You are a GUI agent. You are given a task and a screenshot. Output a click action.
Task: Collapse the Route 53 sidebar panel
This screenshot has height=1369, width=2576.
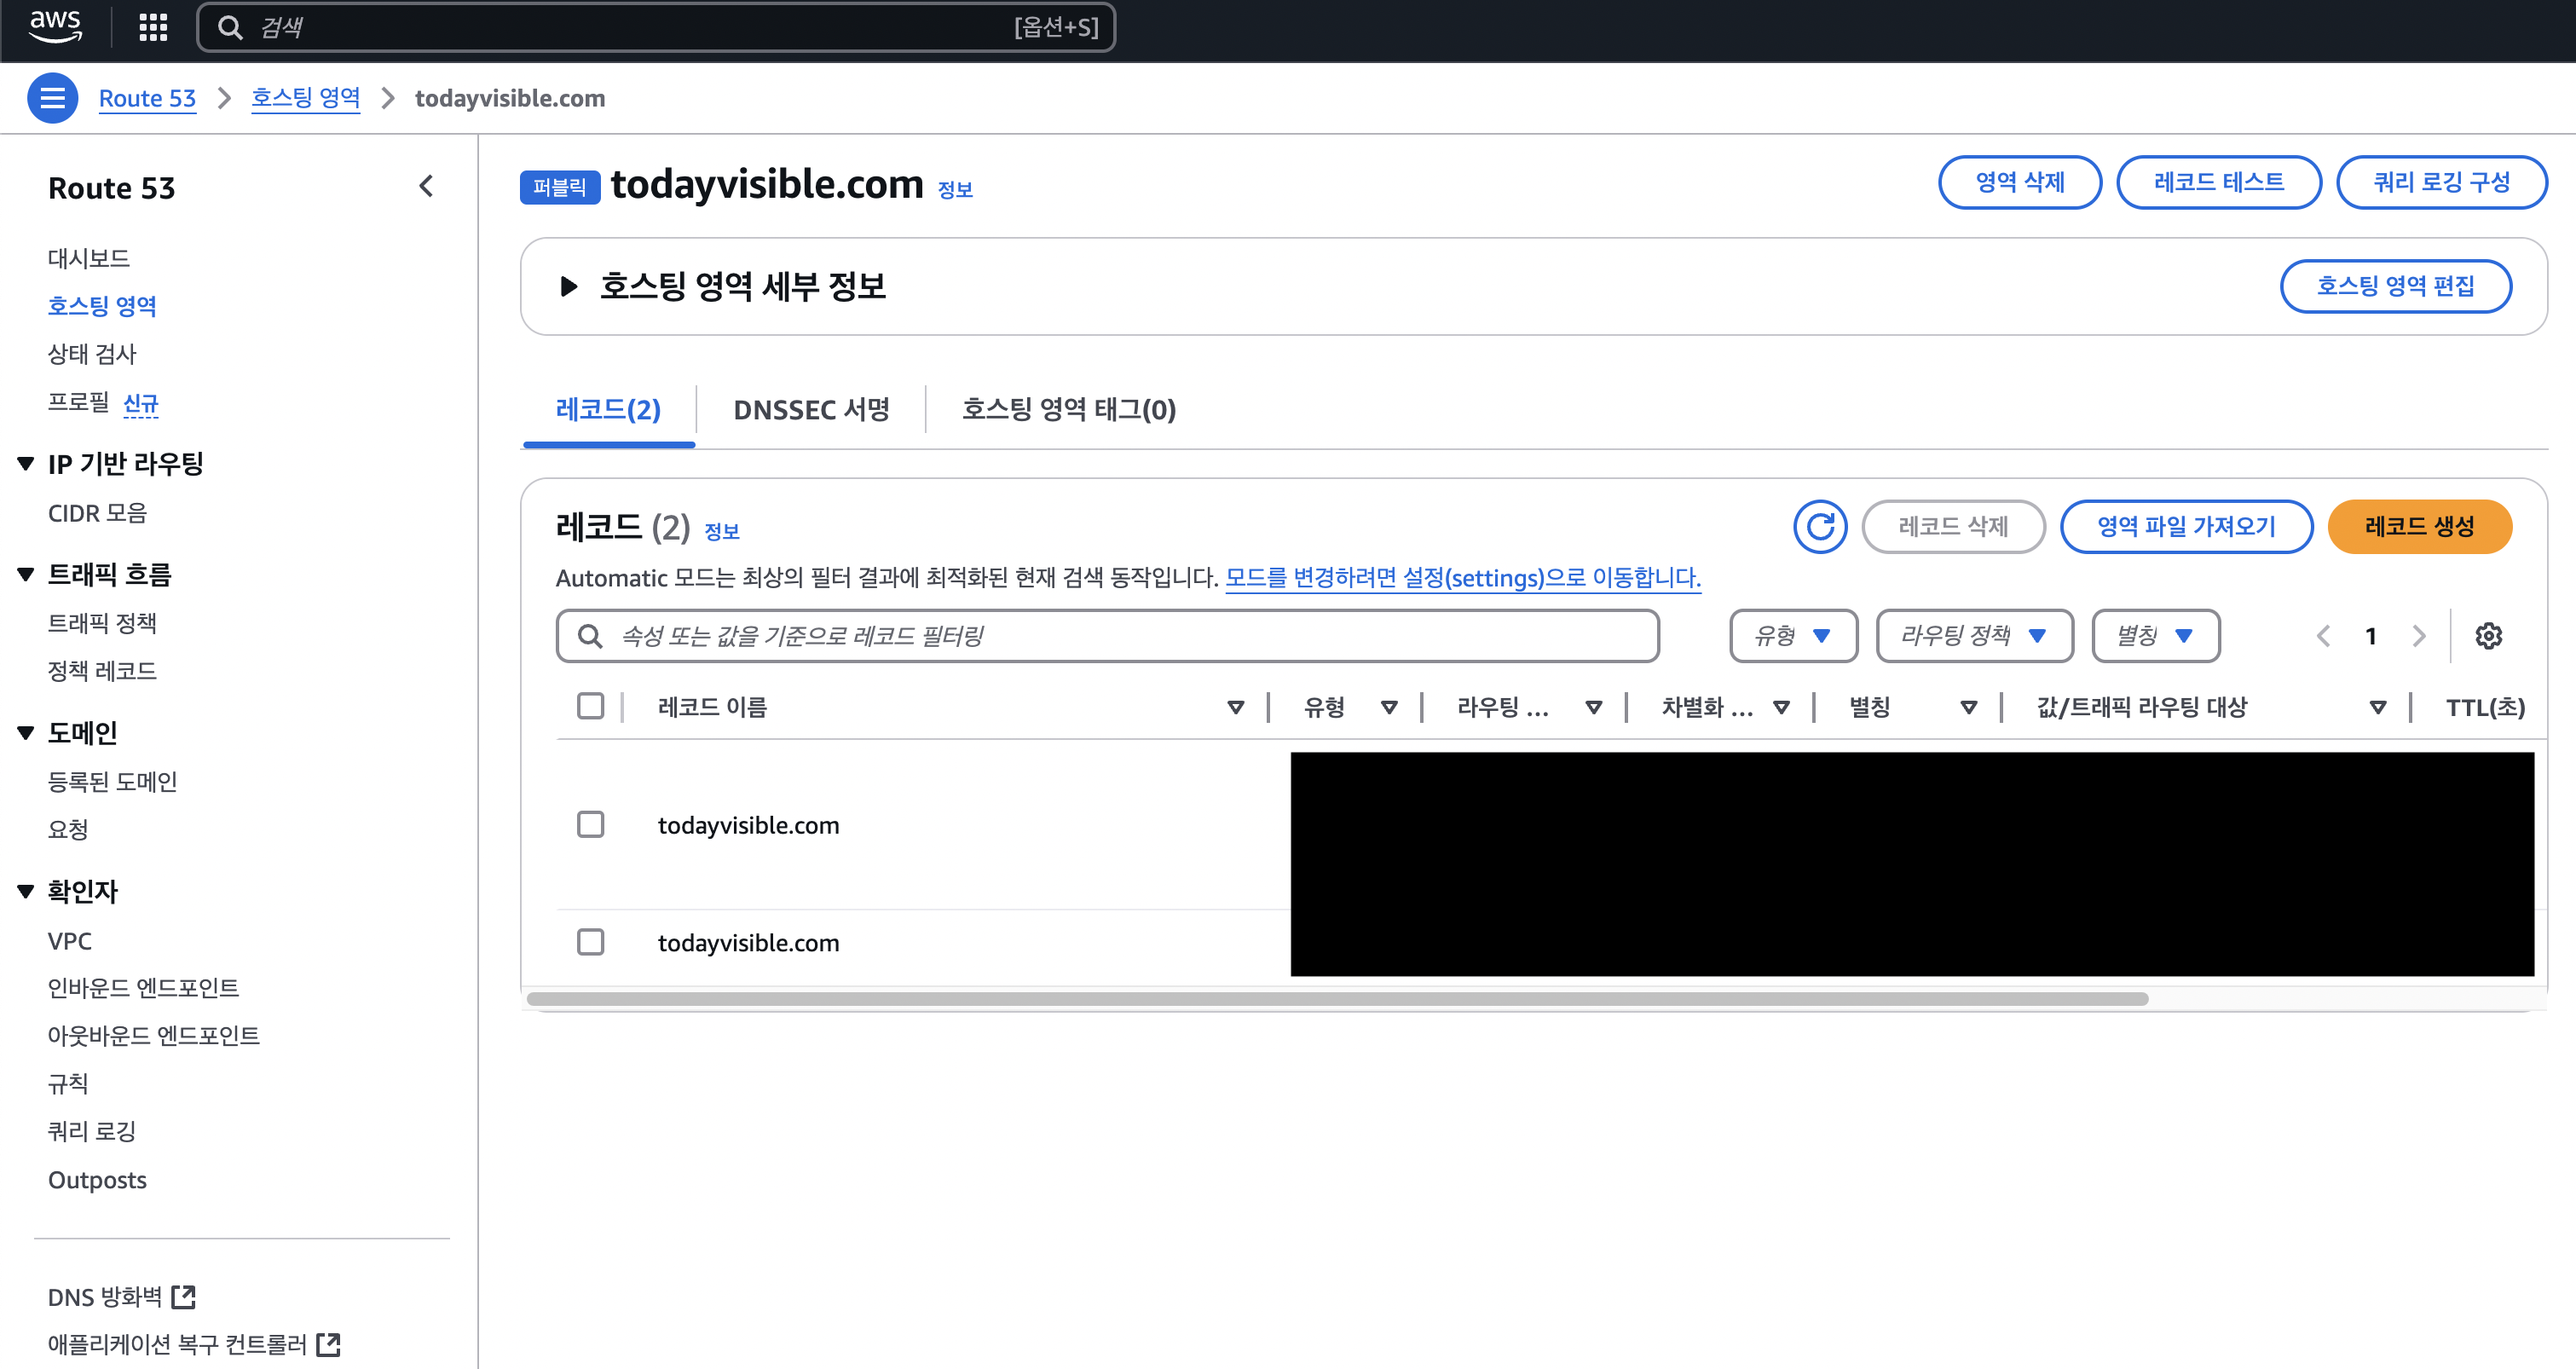[427, 186]
